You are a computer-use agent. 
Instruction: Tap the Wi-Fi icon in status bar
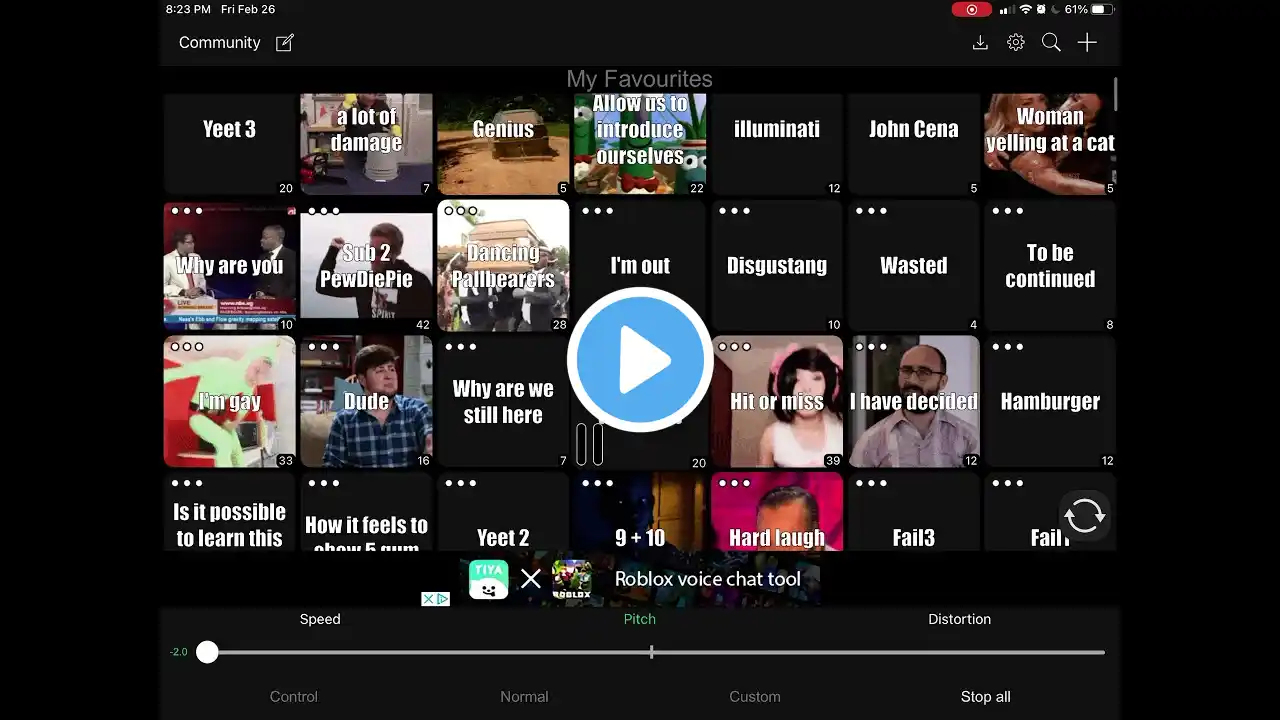pos(1025,9)
